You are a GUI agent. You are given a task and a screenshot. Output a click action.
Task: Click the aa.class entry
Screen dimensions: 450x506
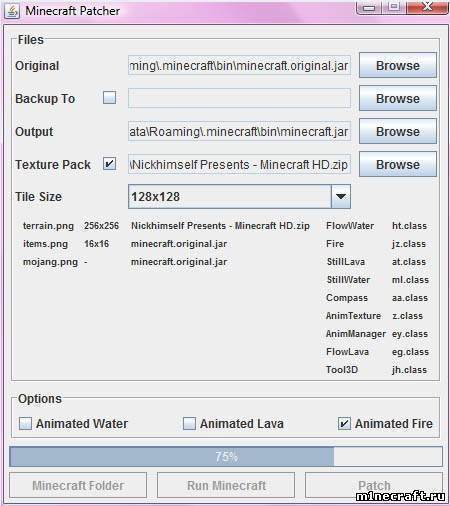click(410, 298)
